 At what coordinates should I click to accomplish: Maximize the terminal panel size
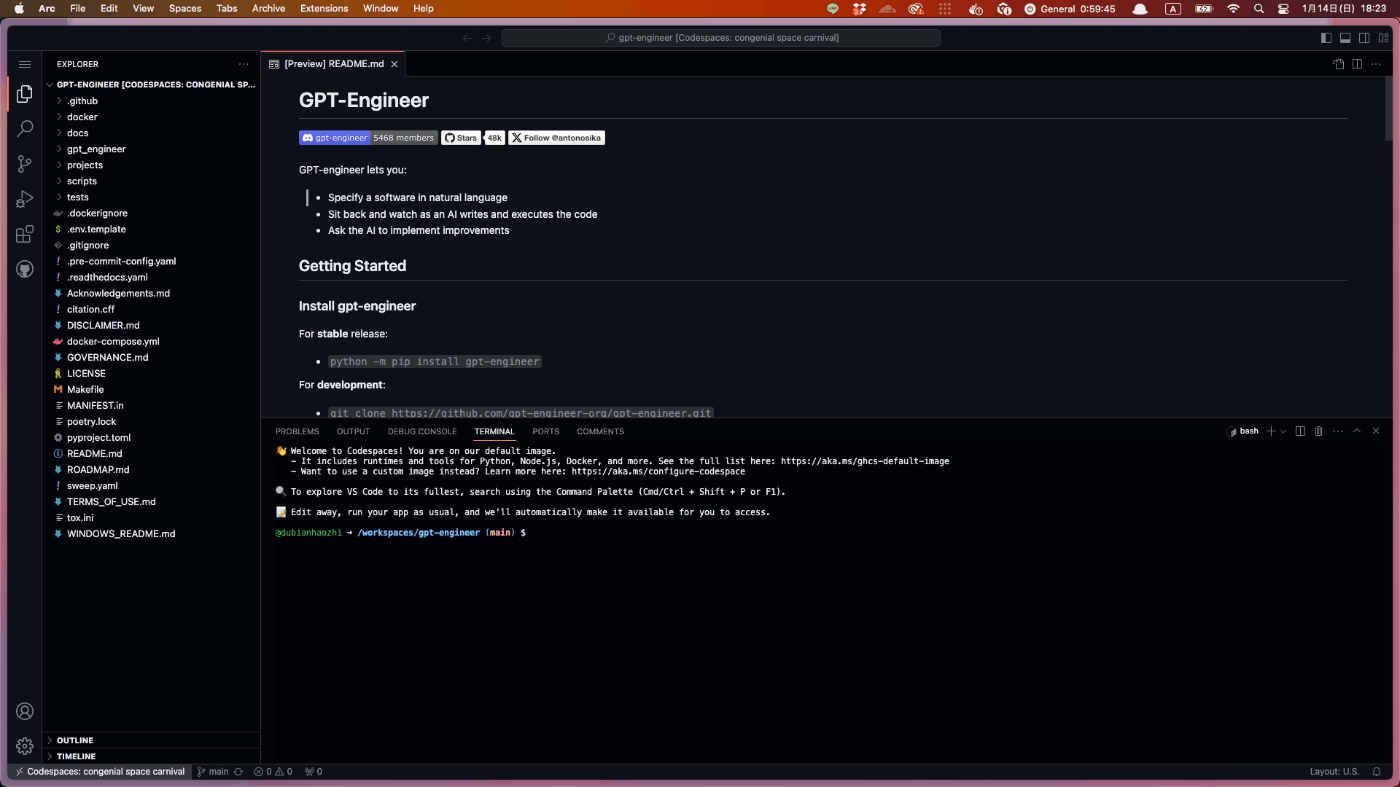click(1357, 431)
